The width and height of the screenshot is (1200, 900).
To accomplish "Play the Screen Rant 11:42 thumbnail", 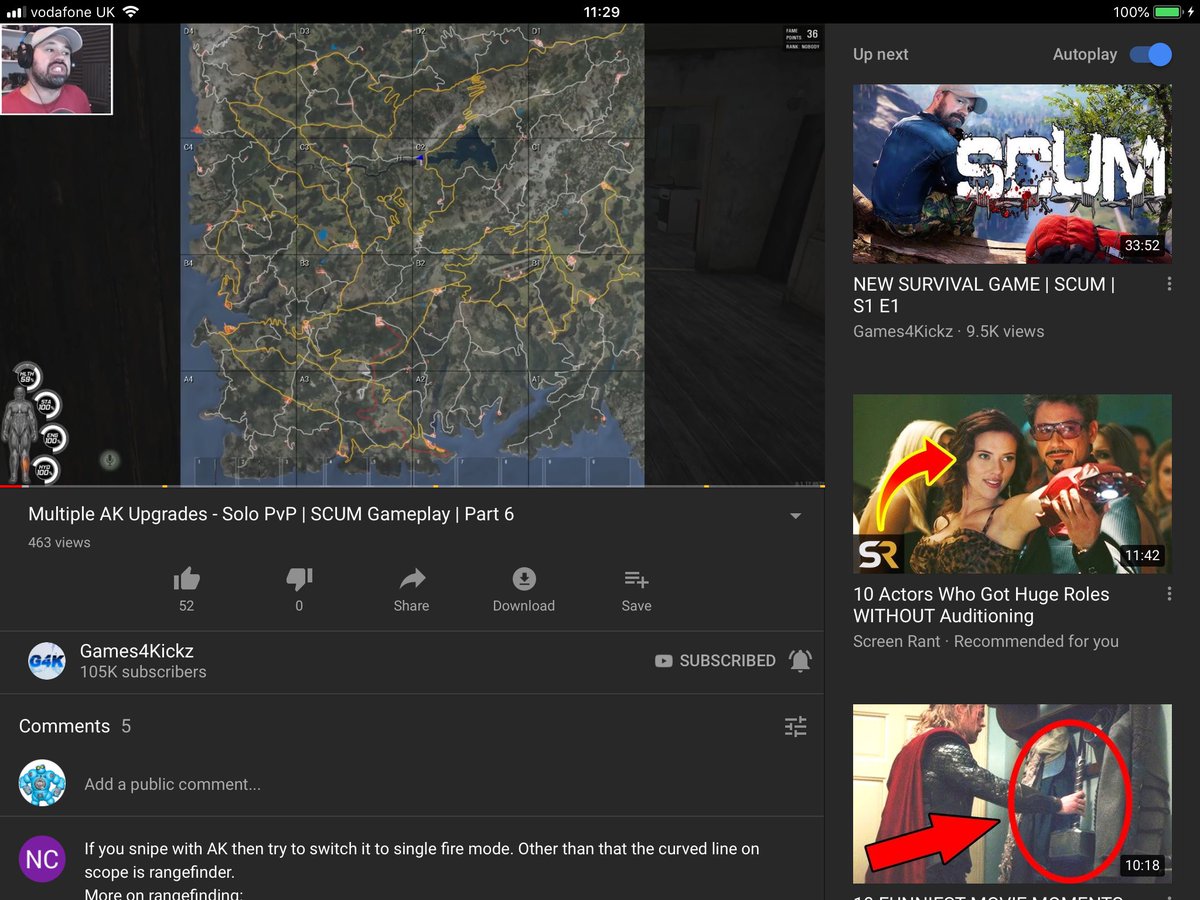I will pyautogui.click(x=1012, y=484).
